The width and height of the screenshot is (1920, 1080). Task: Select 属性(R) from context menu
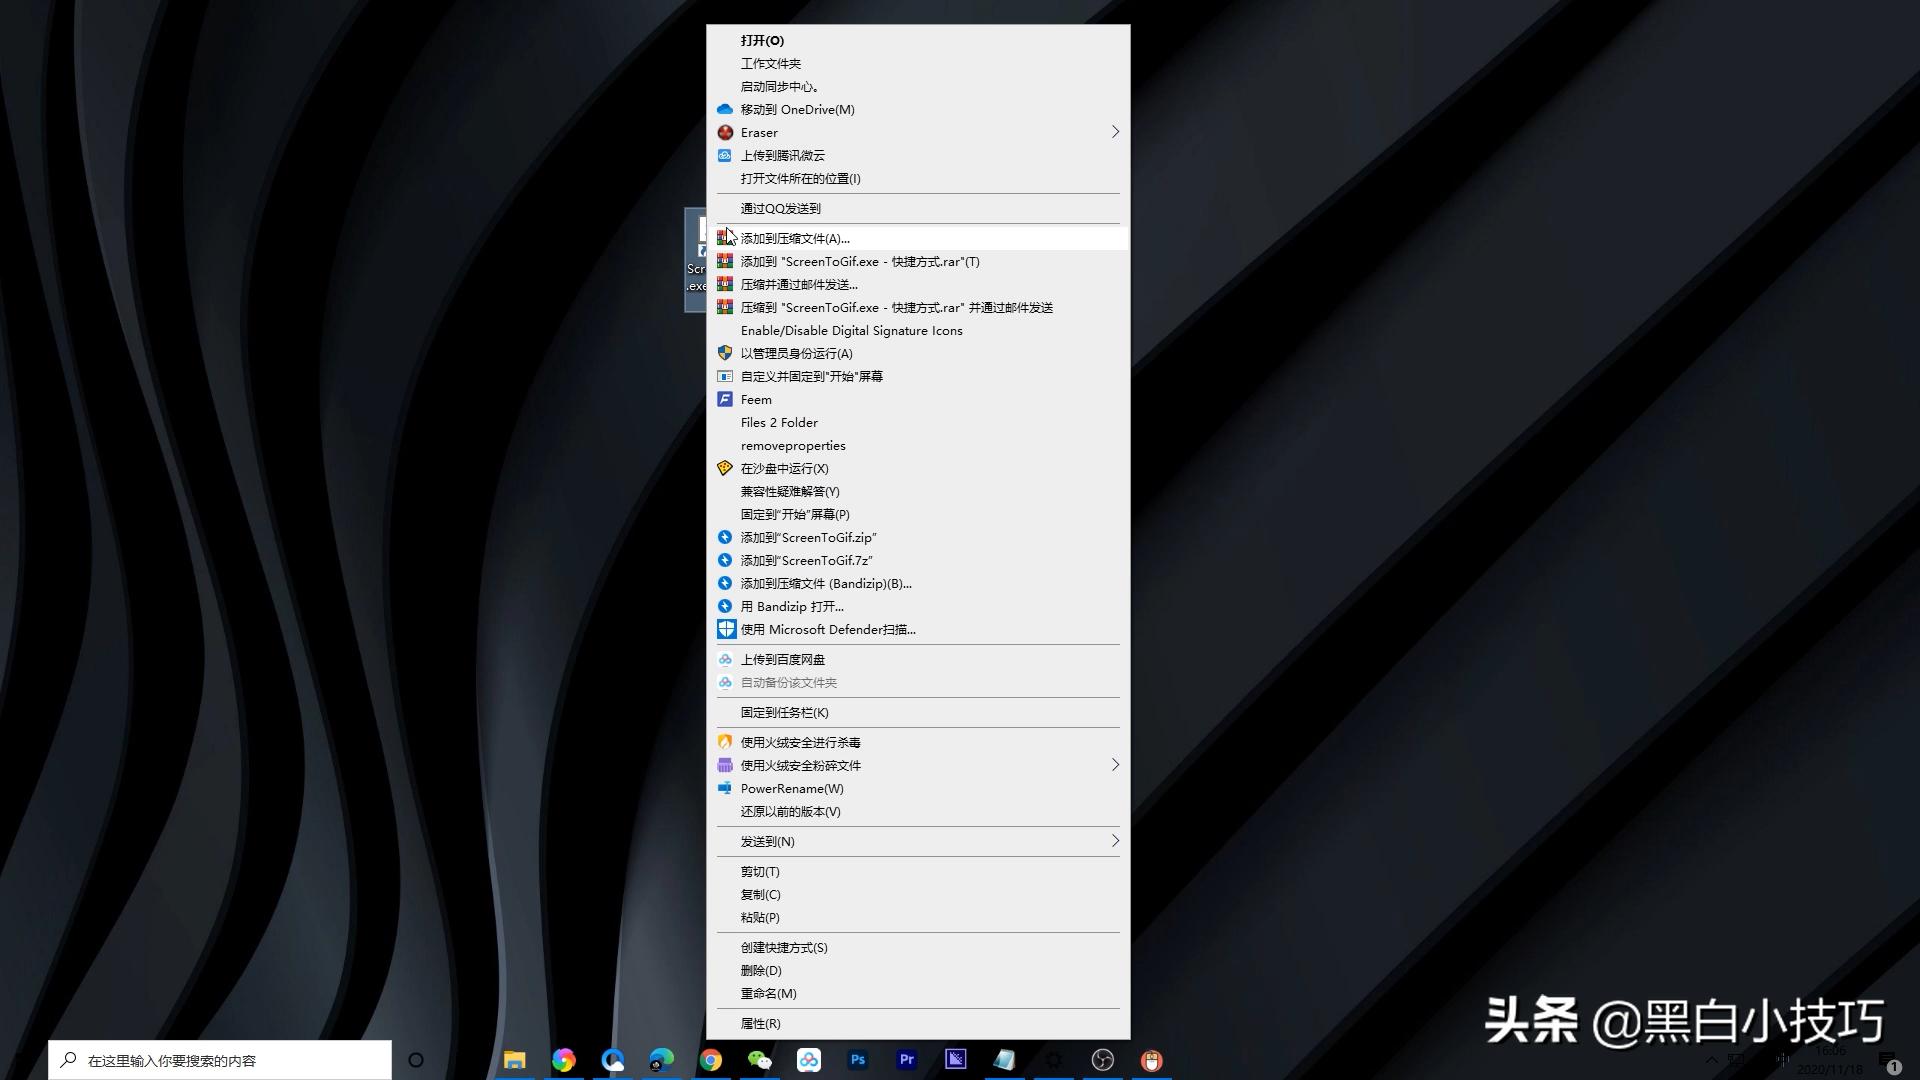760,1023
